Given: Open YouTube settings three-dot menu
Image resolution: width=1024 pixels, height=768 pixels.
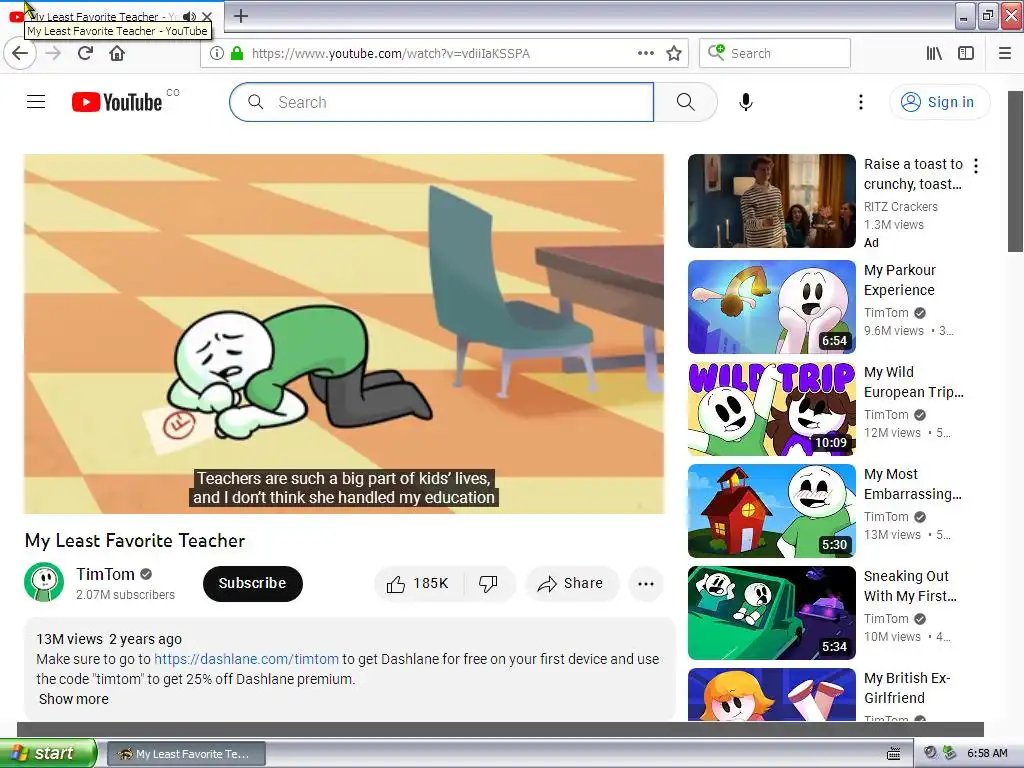Looking at the screenshot, I should [861, 102].
